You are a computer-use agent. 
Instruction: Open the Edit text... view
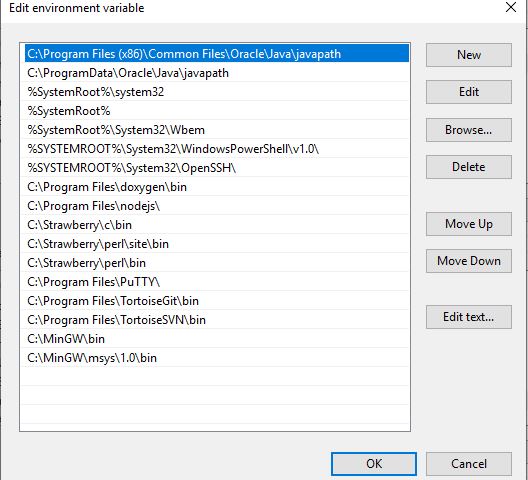click(x=469, y=317)
